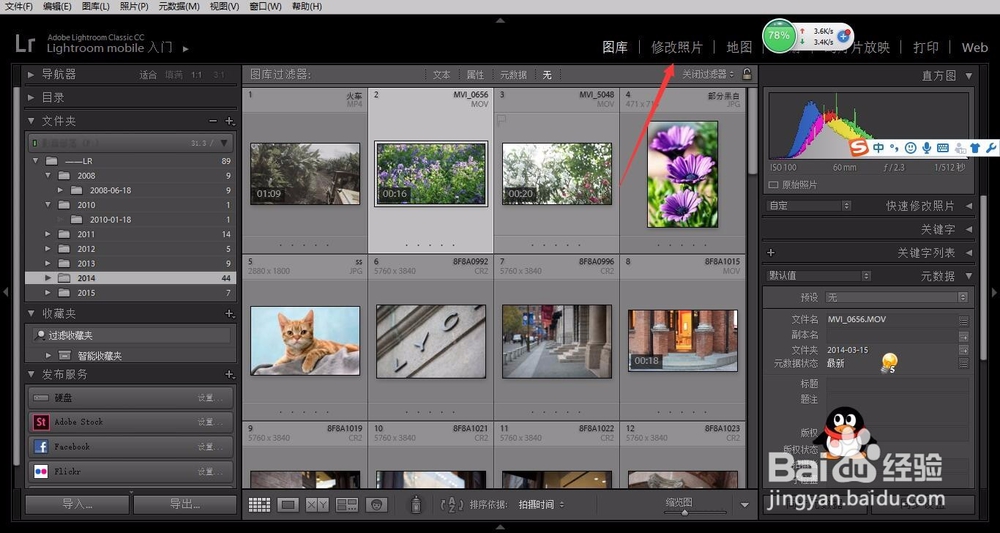Click the Adobe Stock icon
This screenshot has width=1000, height=533.
(41, 422)
